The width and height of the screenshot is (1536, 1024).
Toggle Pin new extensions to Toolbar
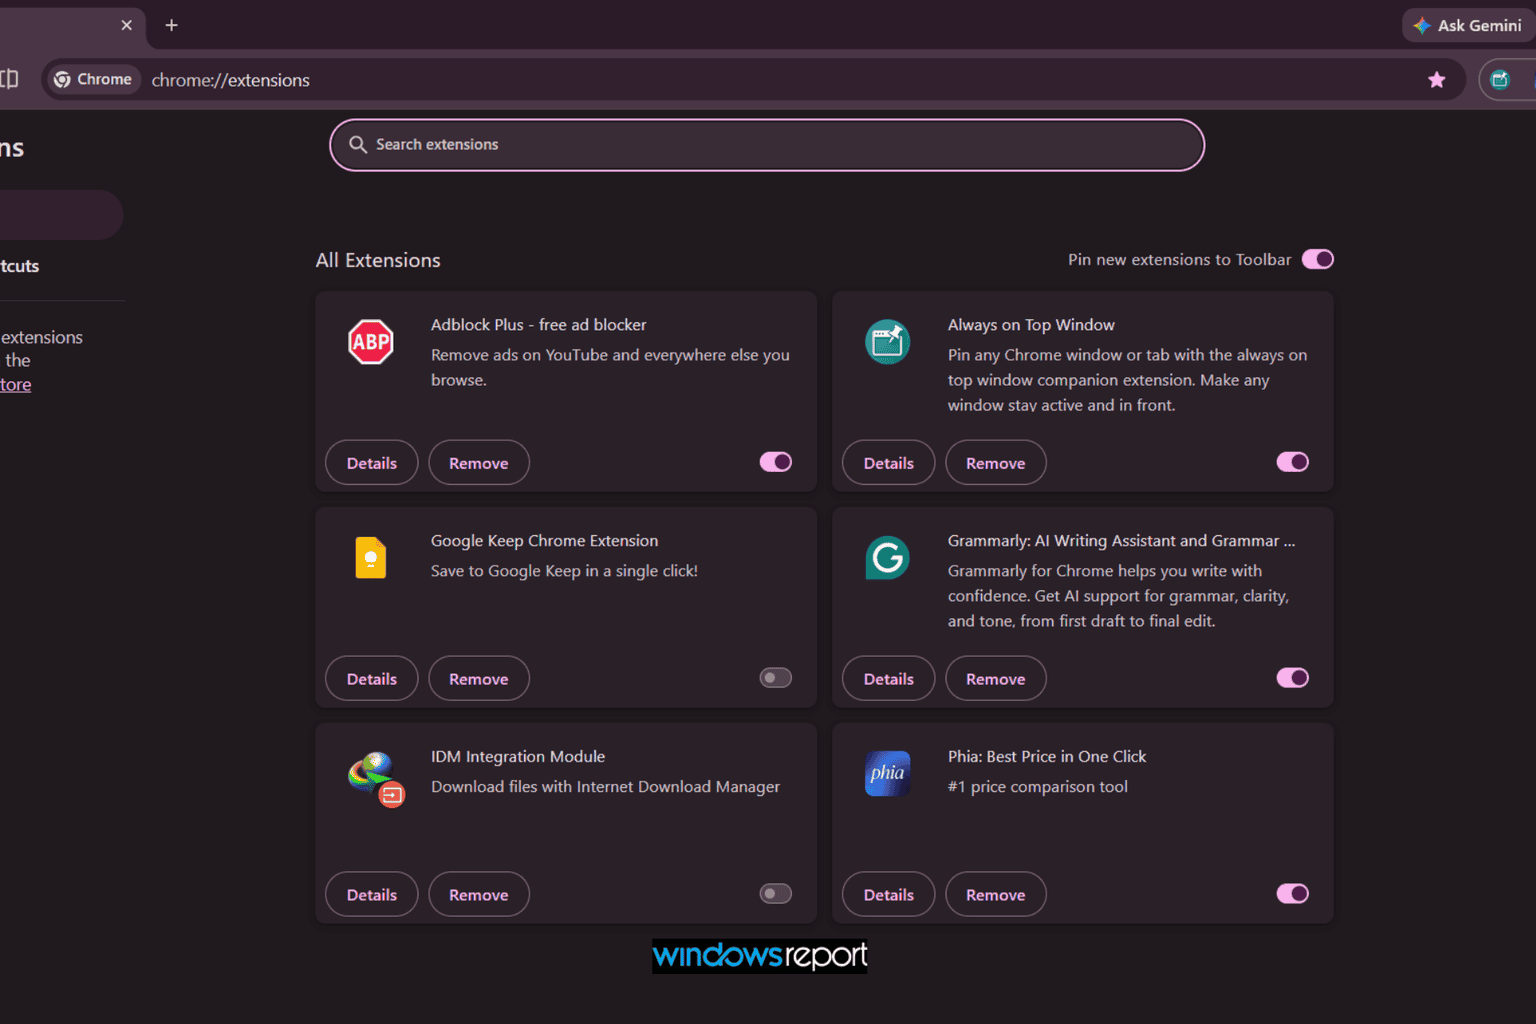point(1318,260)
